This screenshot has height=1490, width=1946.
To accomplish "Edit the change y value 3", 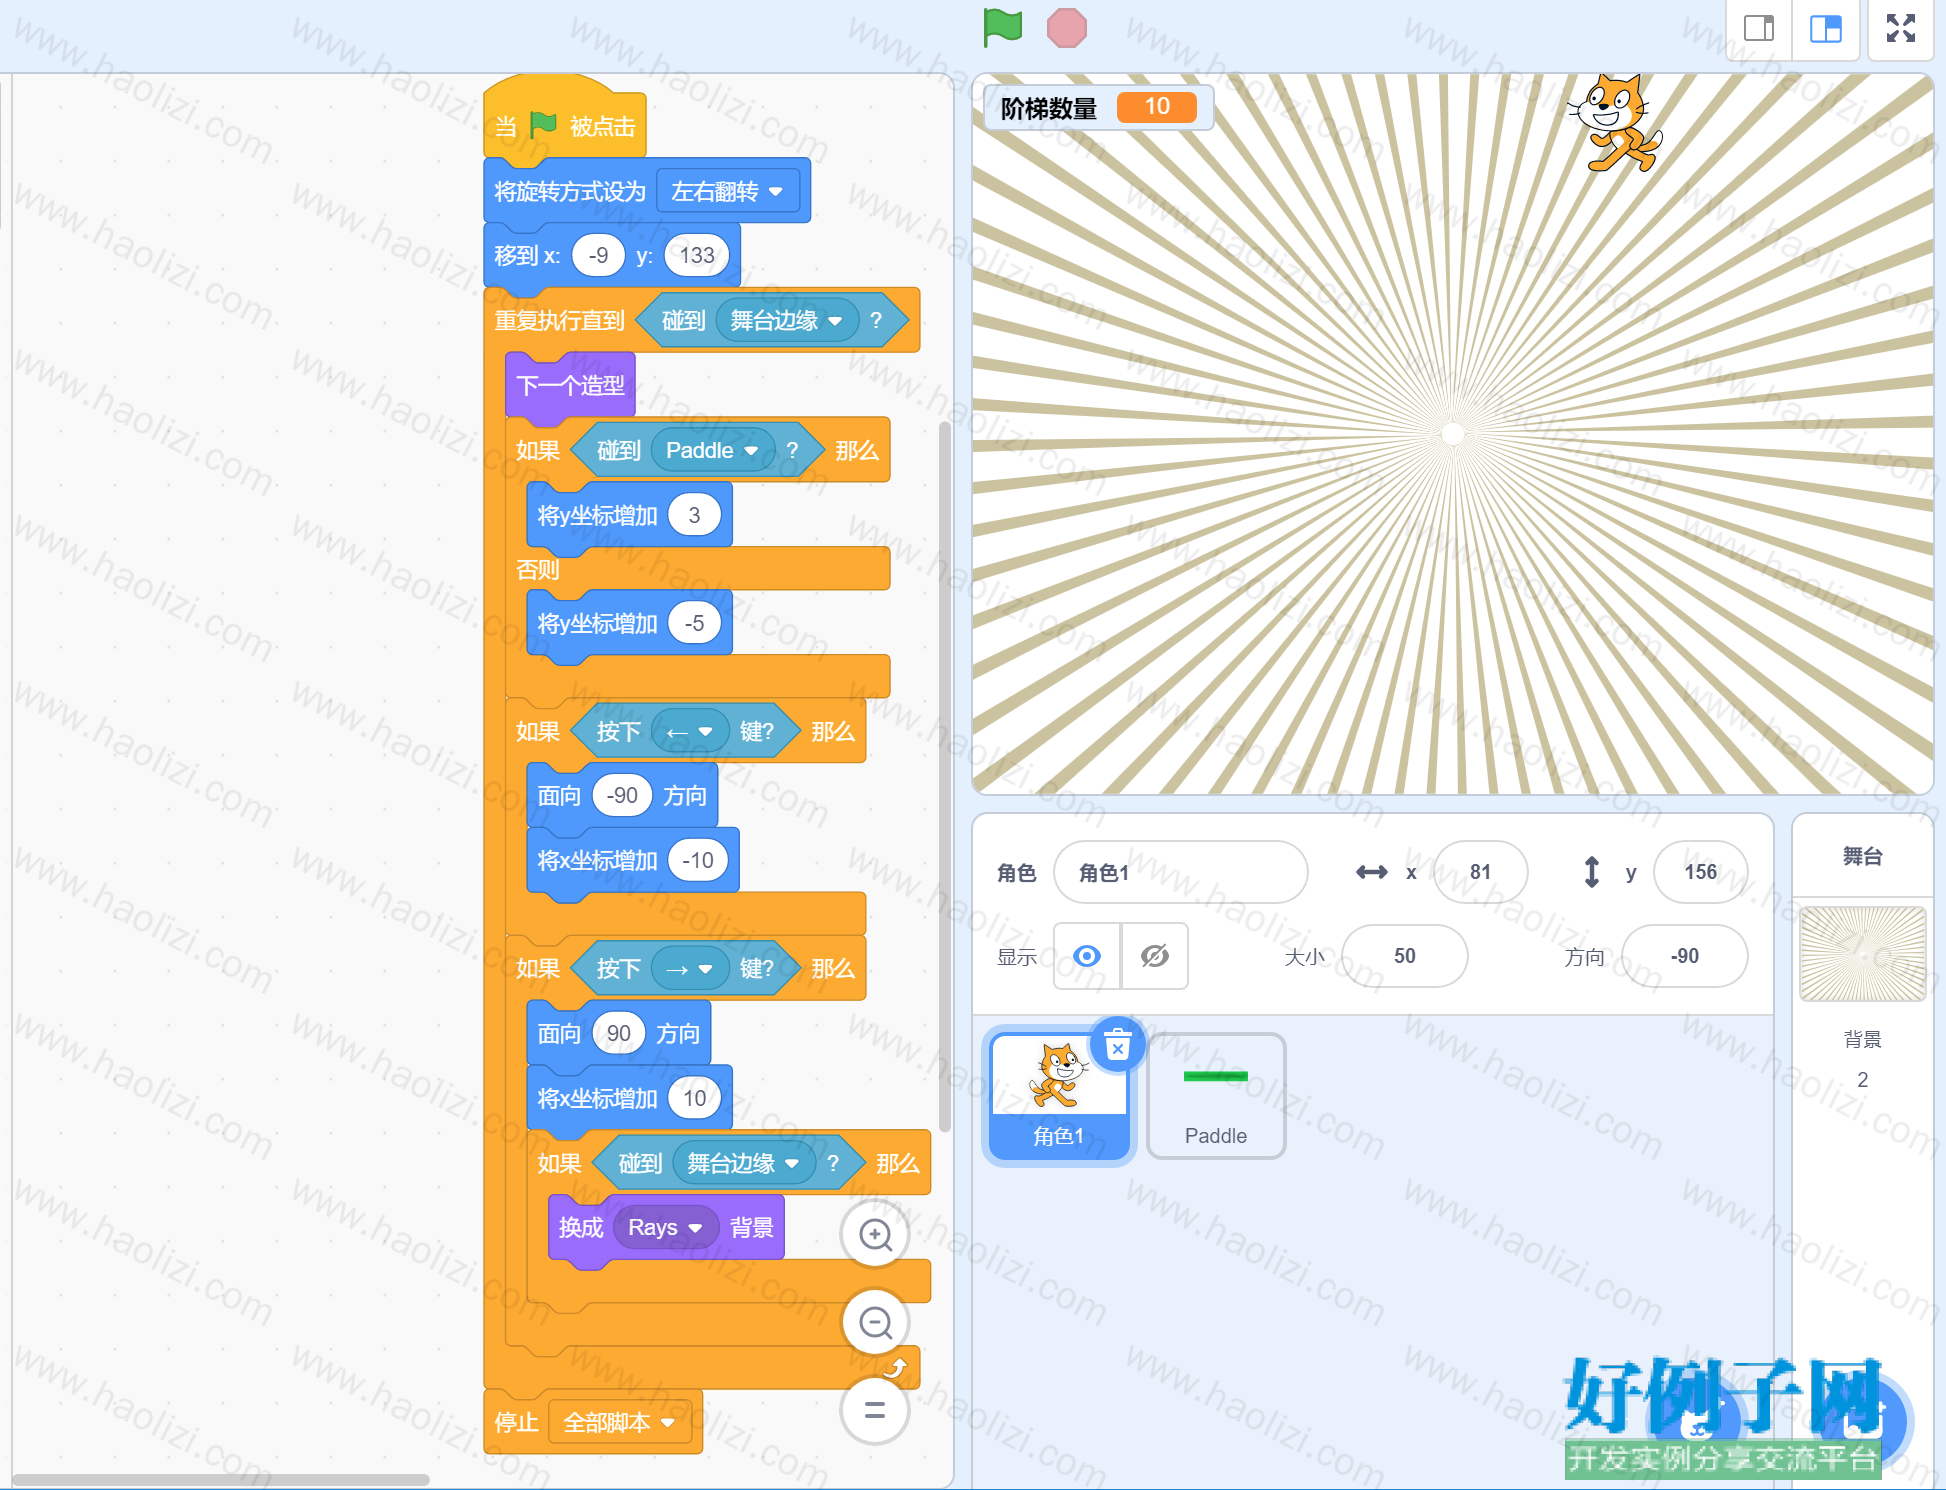I will [x=694, y=515].
